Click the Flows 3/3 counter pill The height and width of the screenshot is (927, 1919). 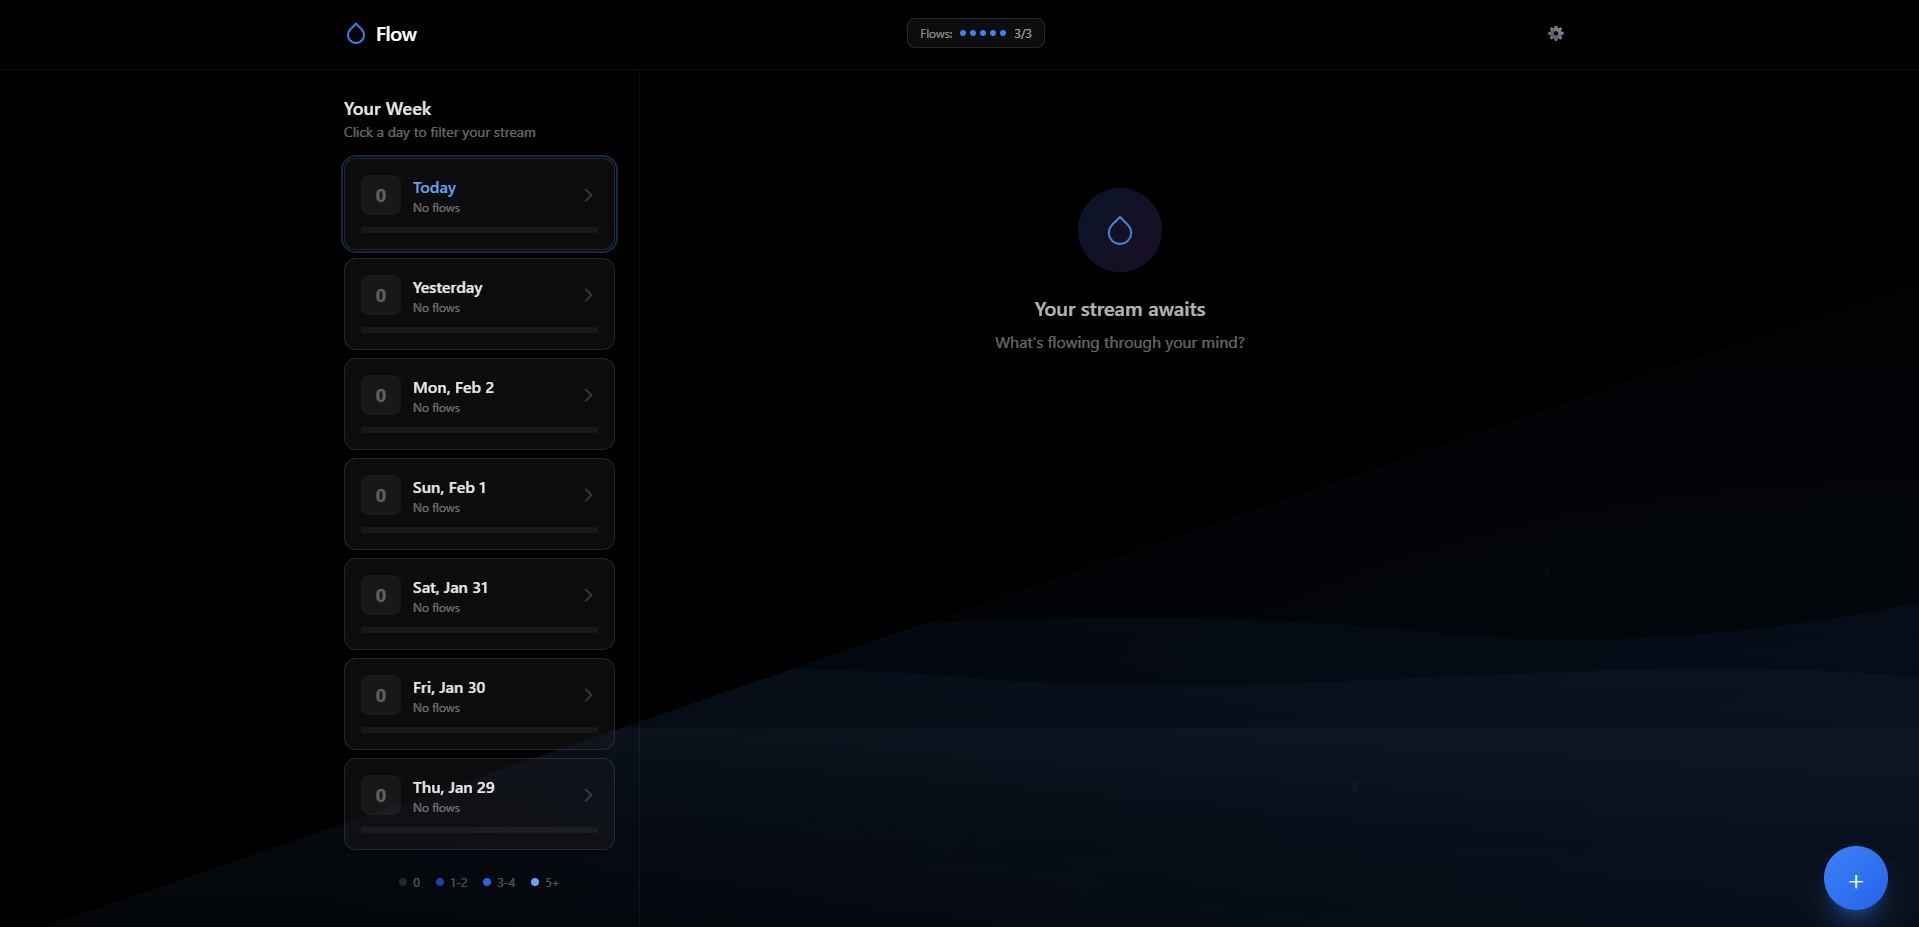[x=975, y=33]
